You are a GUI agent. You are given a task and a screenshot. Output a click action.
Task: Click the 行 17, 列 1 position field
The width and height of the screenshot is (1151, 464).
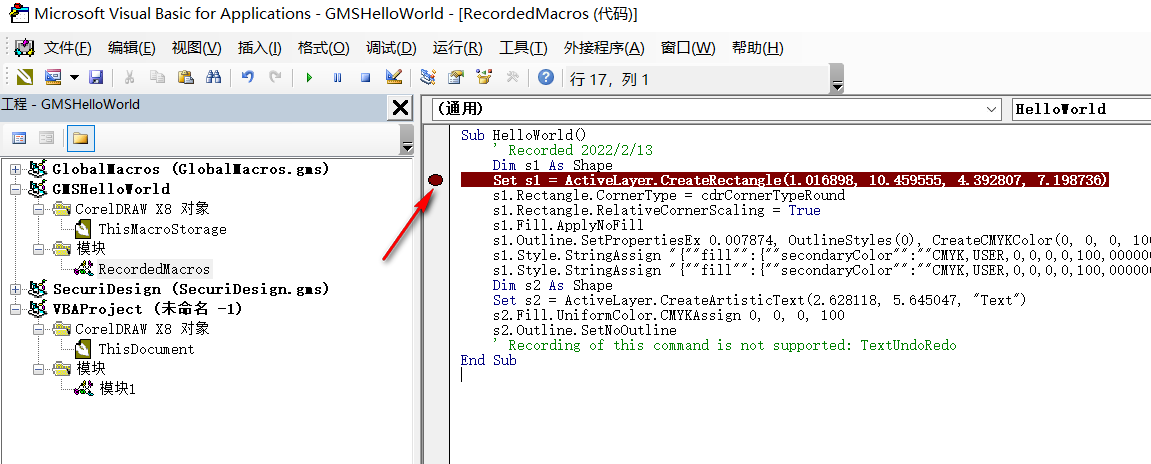[x=697, y=79]
